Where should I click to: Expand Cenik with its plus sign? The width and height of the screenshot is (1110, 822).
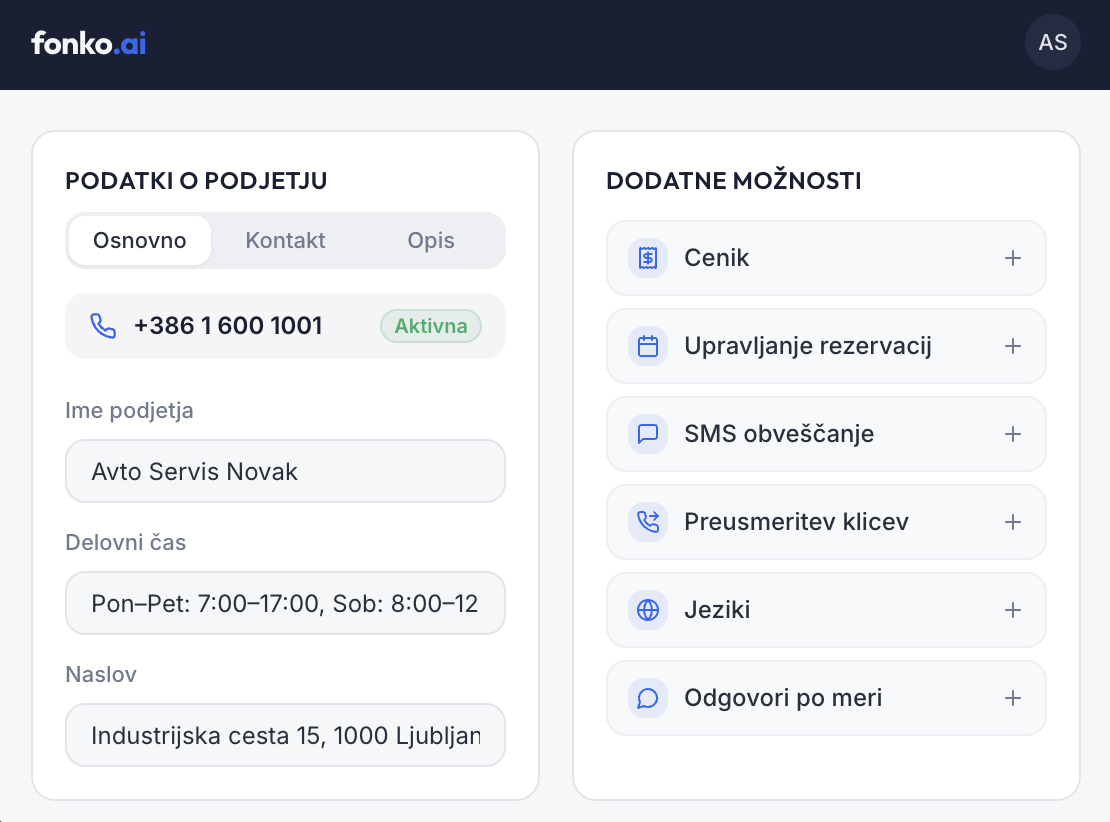pyautogui.click(x=1013, y=258)
